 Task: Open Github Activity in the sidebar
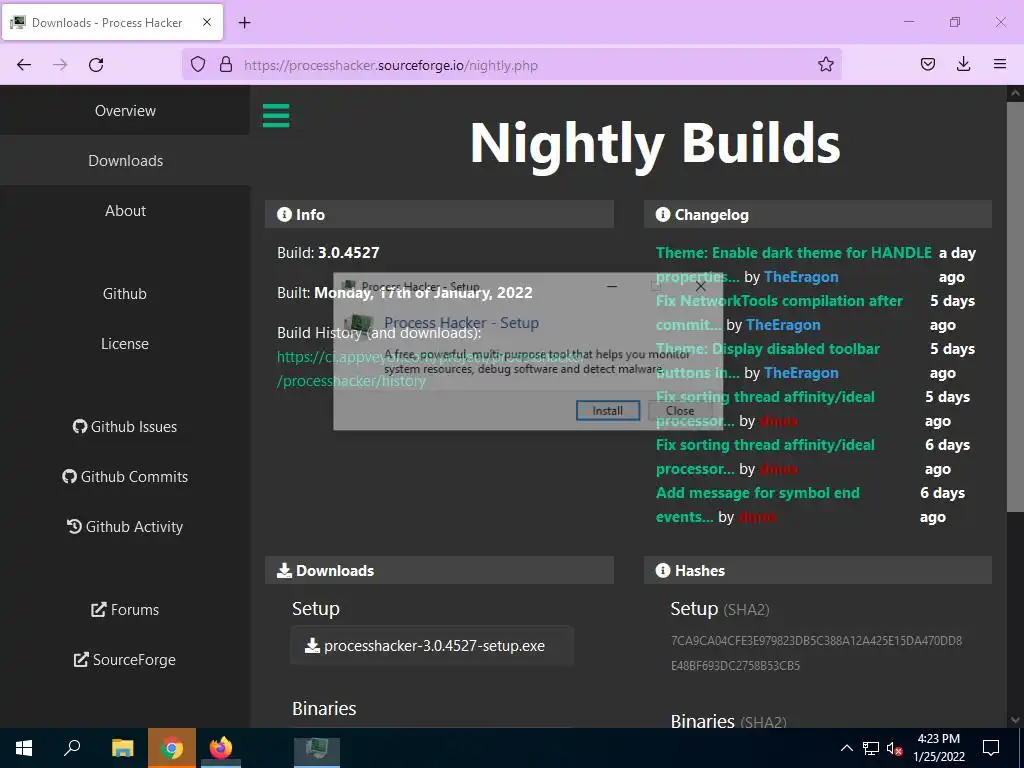pyautogui.click(x=125, y=526)
